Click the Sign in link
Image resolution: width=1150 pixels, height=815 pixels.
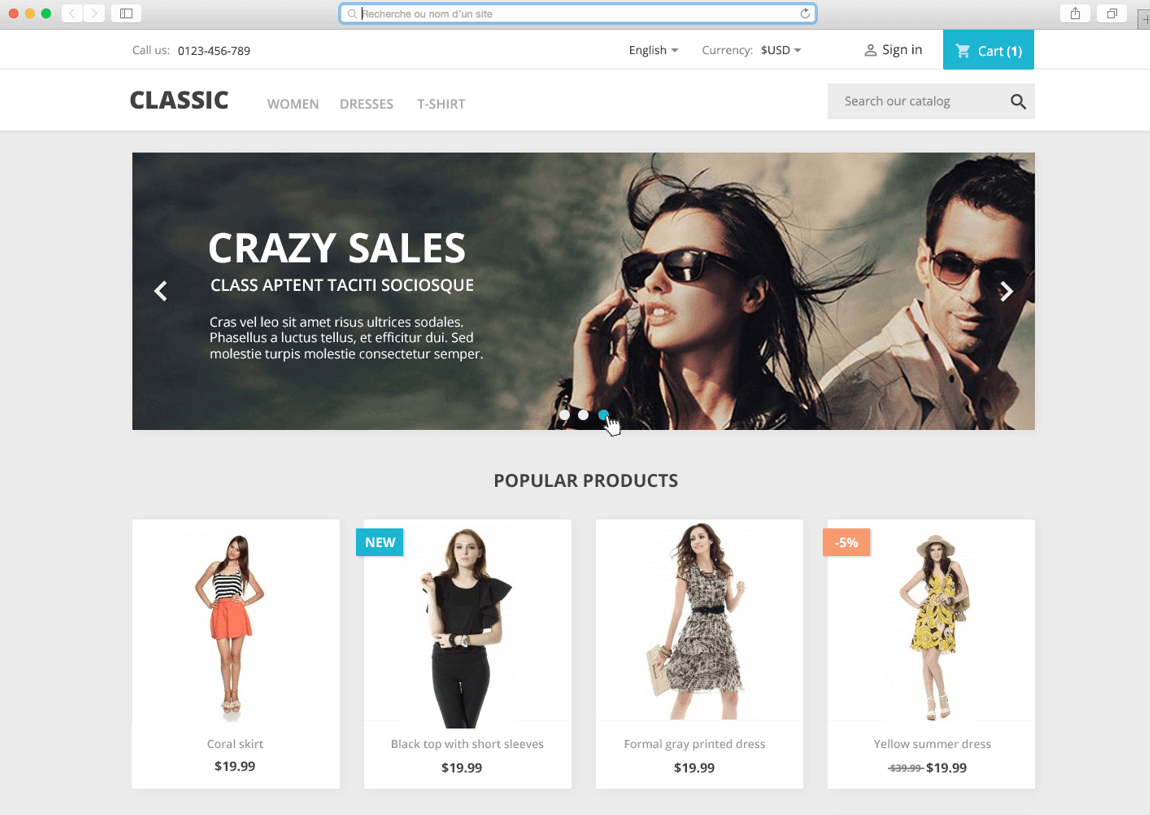893,50
